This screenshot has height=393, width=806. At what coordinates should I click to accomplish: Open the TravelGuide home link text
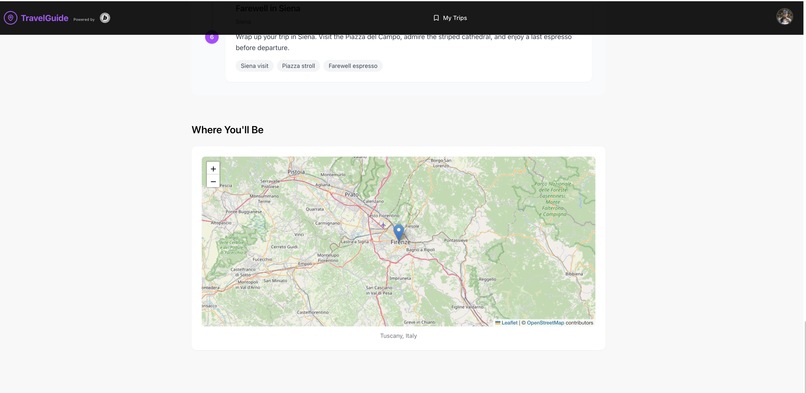point(45,18)
